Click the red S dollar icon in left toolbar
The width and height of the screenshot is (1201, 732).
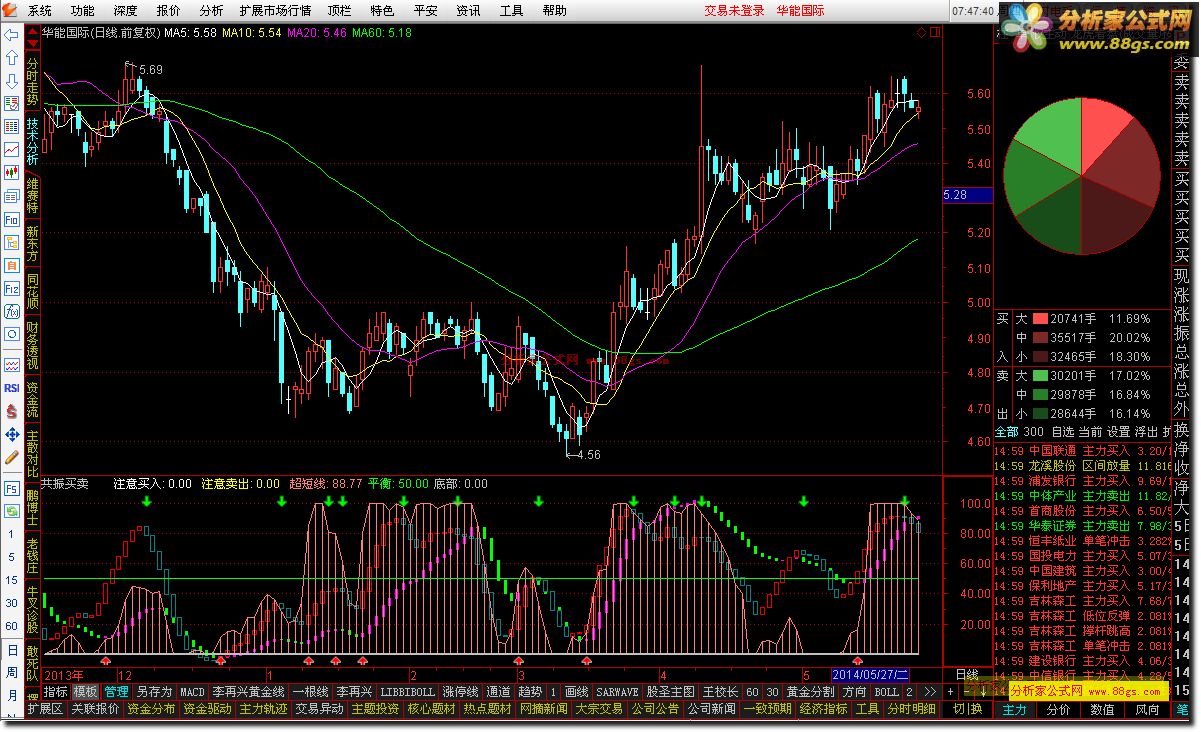coord(12,410)
